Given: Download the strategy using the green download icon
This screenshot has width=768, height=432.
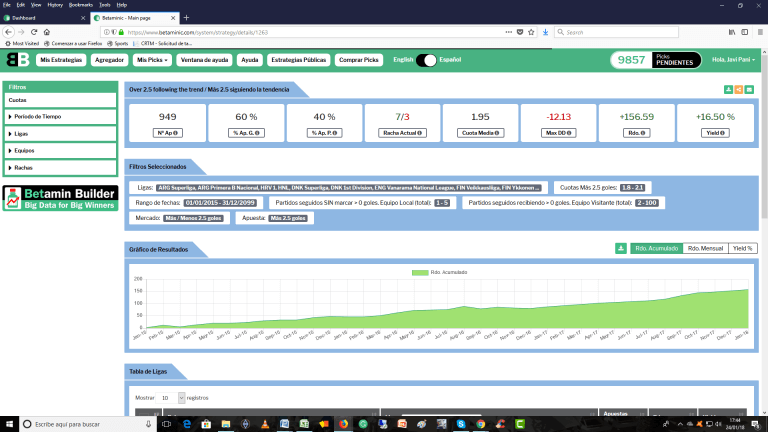Looking at the screenshot, I should 728,90.
